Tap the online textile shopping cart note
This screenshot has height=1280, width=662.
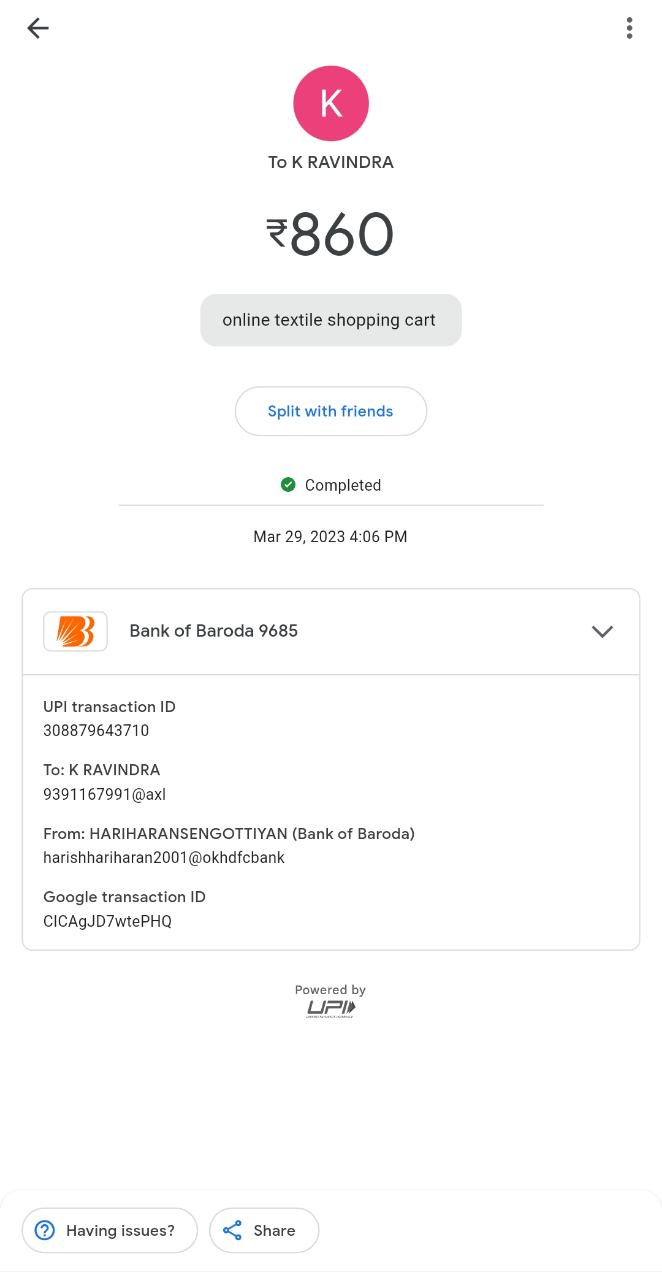[330, 320]
